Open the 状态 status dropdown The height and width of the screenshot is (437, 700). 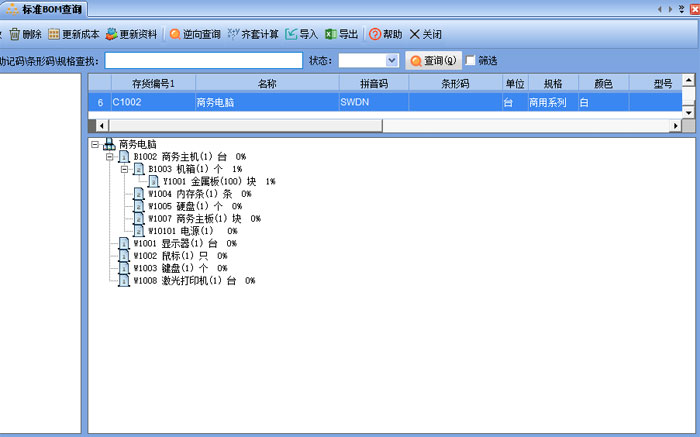pyautogui.click(x=392, y=60)
